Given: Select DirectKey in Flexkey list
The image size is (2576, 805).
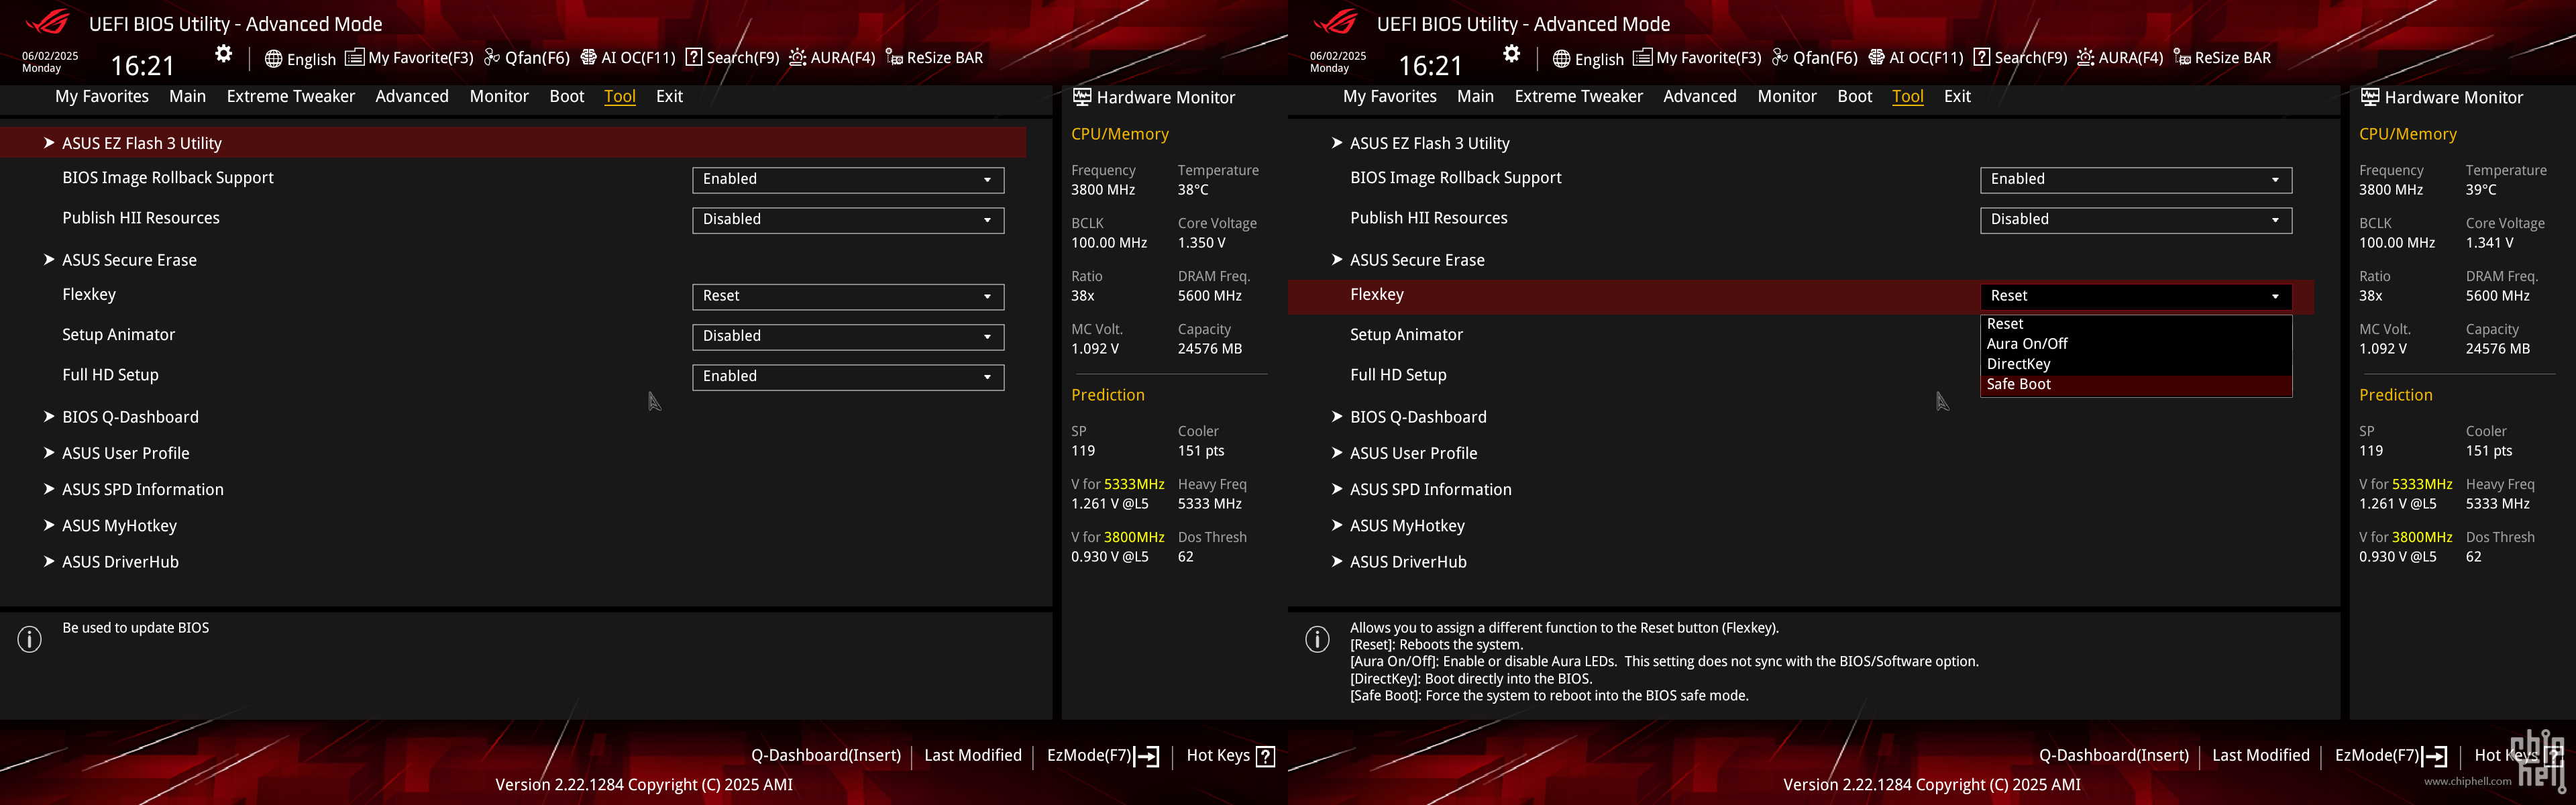Looking at the screenshot, I should pyautogui.click(x=2136, y=364).
